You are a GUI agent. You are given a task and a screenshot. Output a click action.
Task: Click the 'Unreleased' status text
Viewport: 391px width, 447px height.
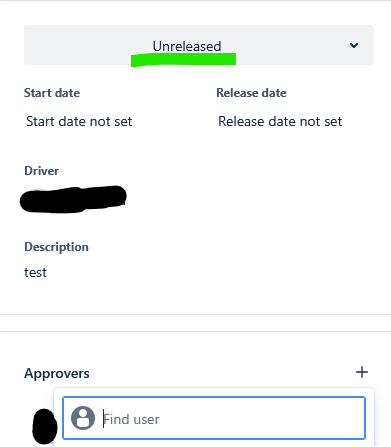click(187, 46)
